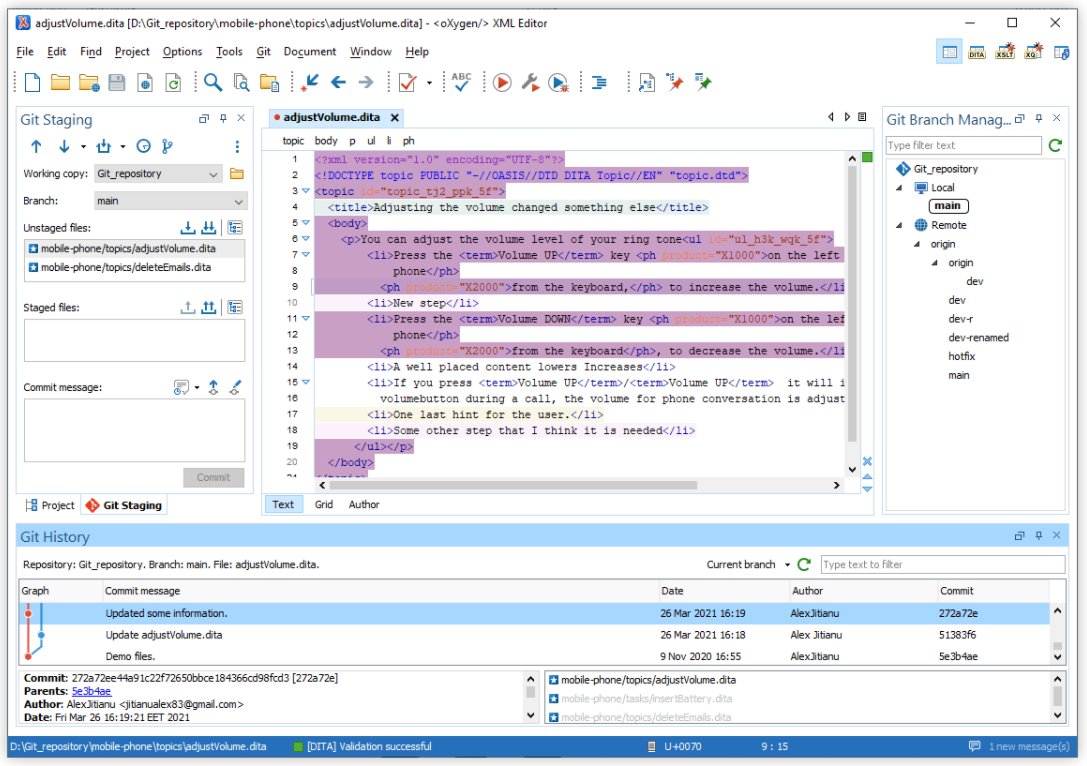Open the Tools menu
The image size is (1087, 766).
click(229, 51)
